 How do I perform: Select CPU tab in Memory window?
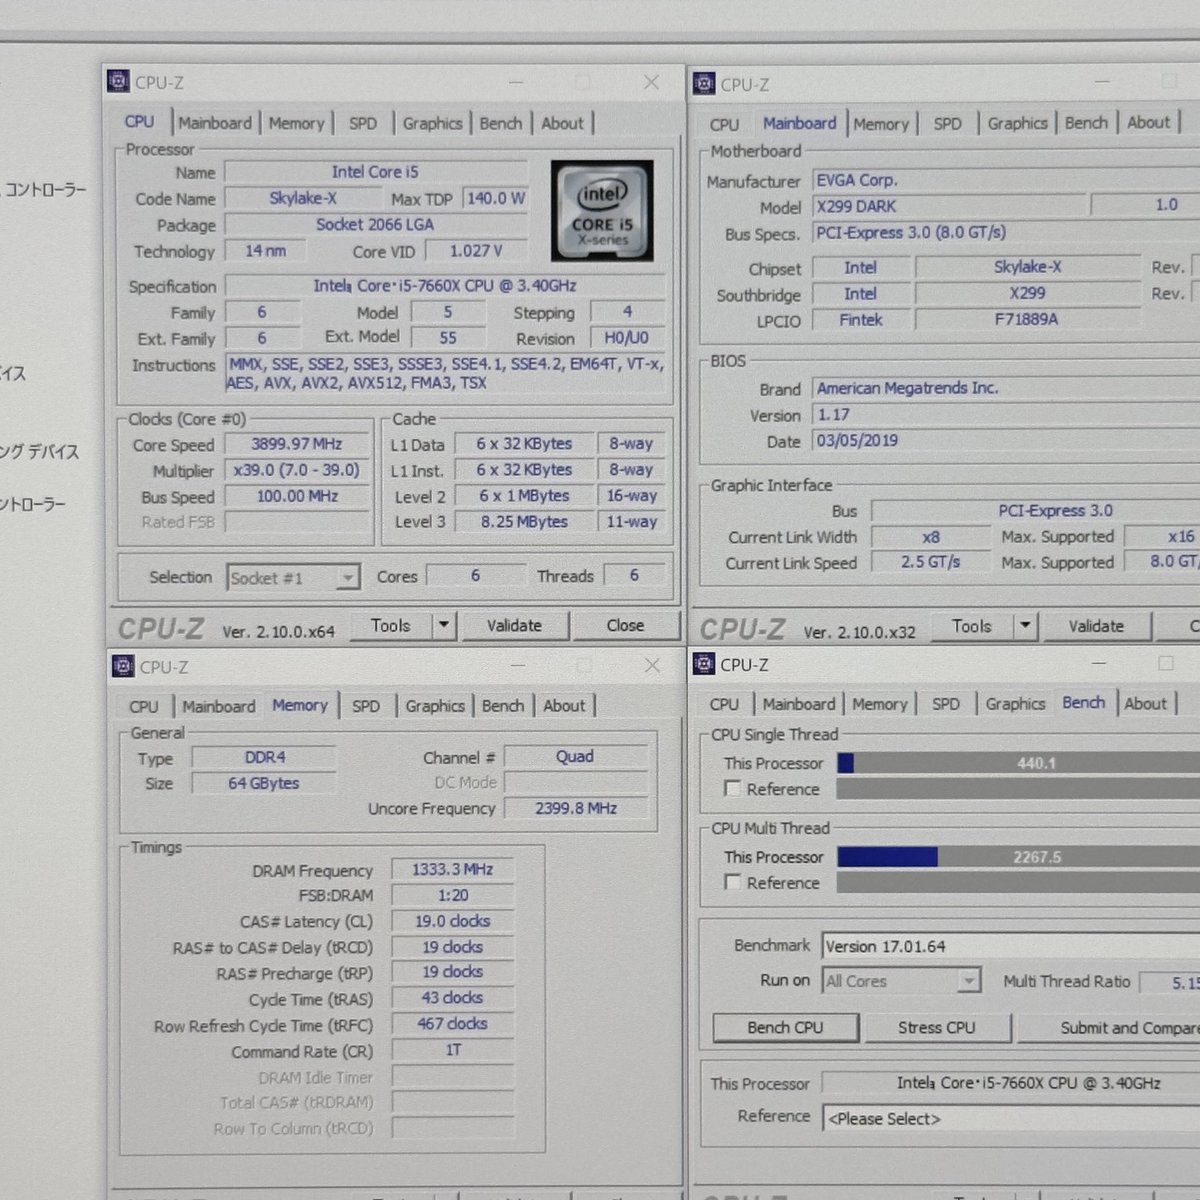[144, 706]
